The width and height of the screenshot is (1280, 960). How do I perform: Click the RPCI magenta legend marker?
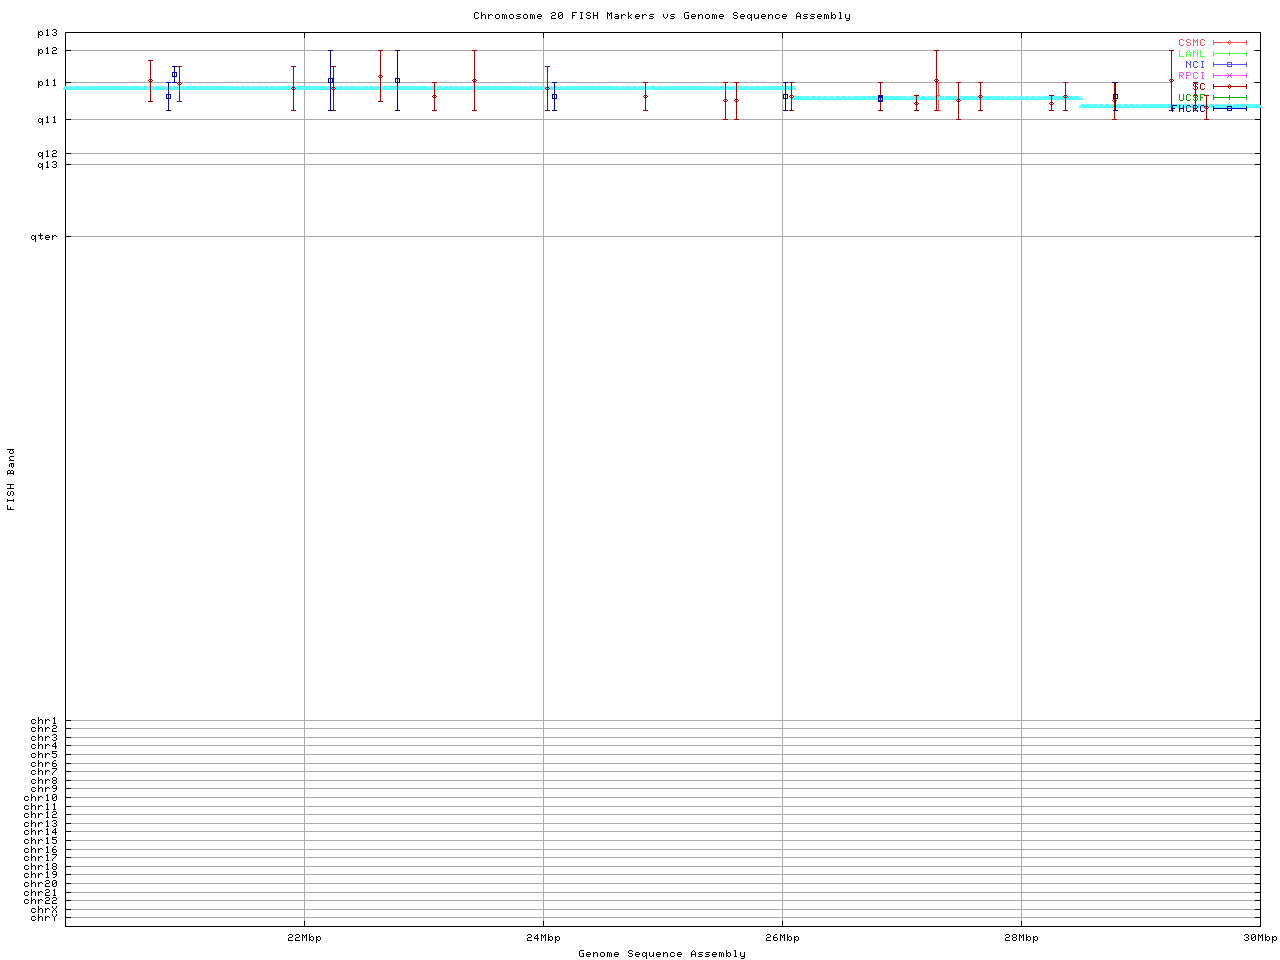[1229, 76]
